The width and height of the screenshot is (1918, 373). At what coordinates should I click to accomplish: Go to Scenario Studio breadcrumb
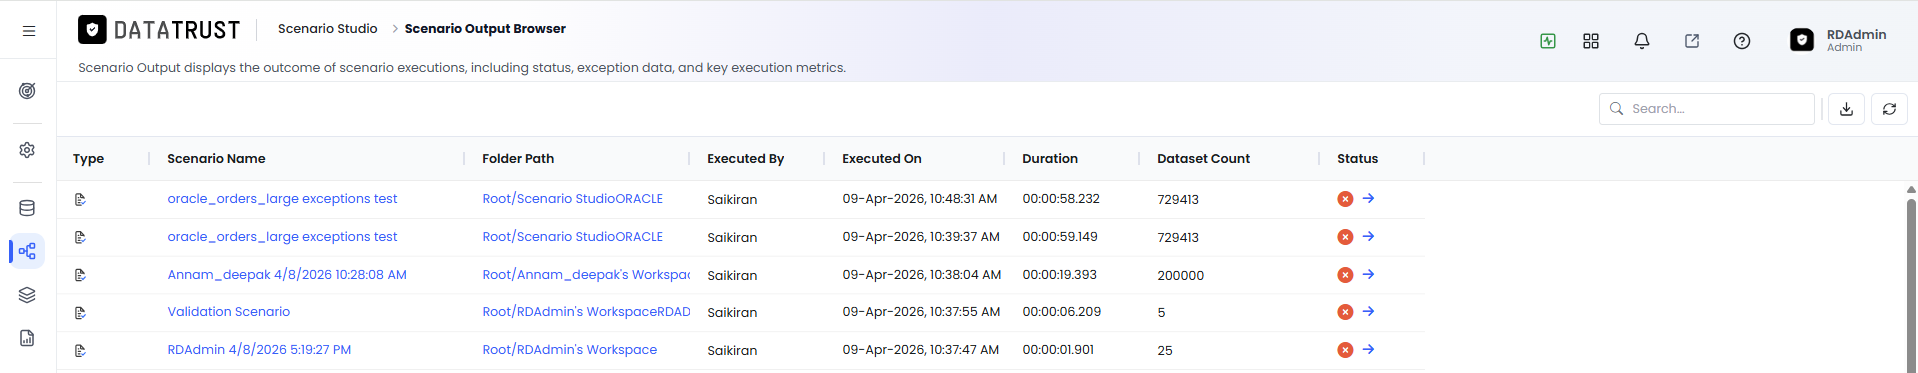[327, 29]
